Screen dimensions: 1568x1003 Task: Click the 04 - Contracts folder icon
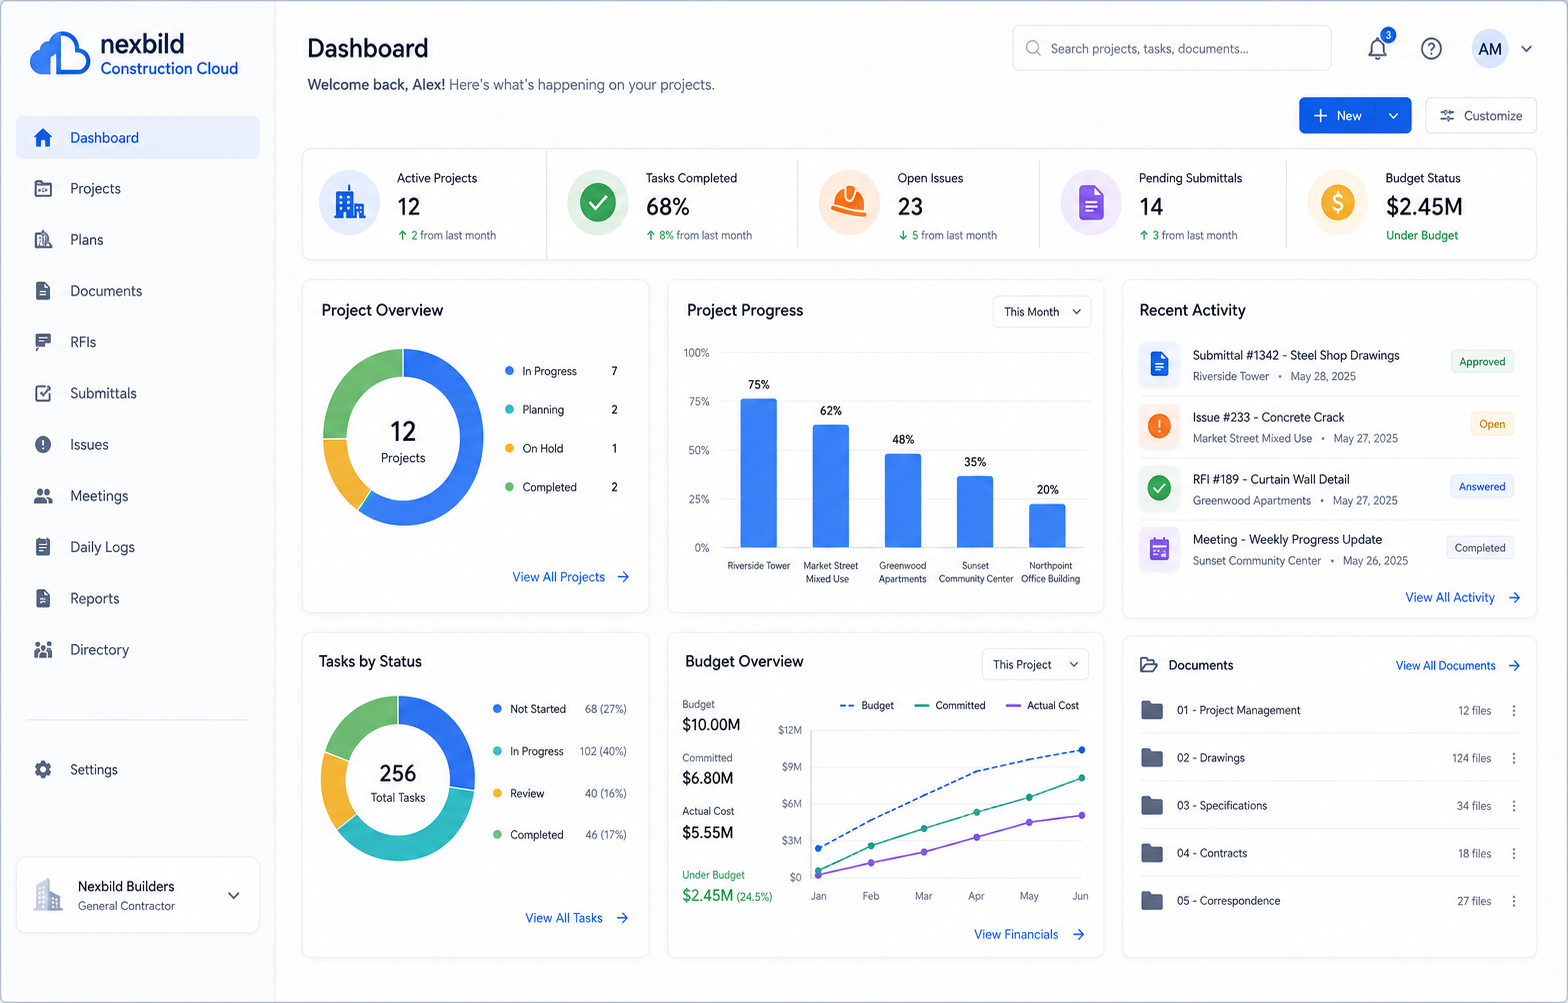click(x=1152, y=853)
